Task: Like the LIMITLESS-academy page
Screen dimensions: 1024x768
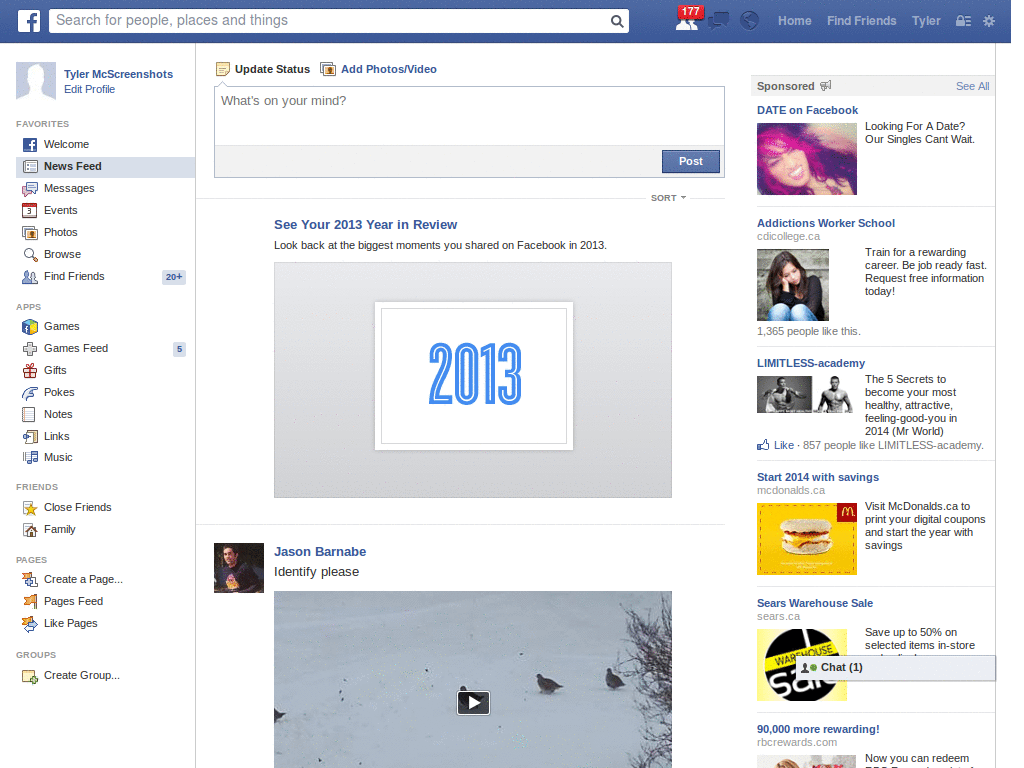Action: pos(776,445)
